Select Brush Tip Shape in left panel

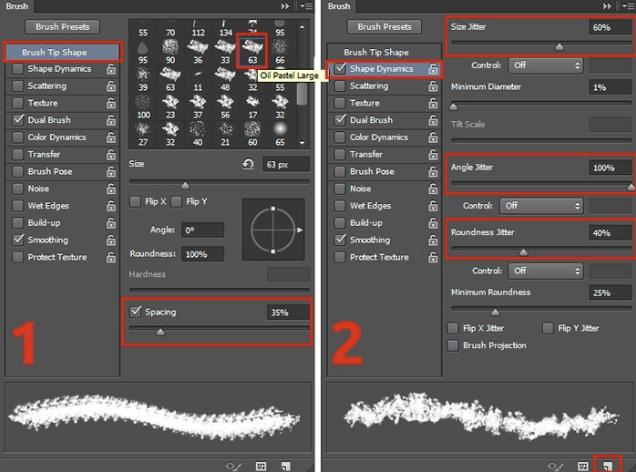pos(62,52)
